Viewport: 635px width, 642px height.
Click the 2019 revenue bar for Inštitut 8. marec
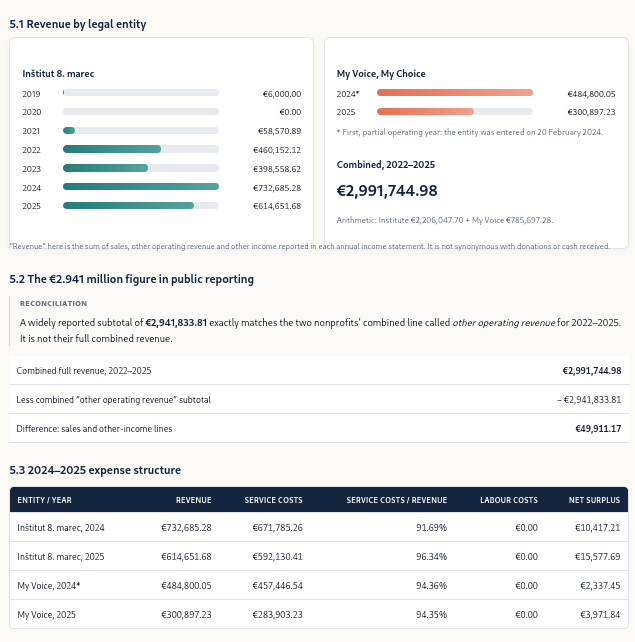(x=141, y=93)
